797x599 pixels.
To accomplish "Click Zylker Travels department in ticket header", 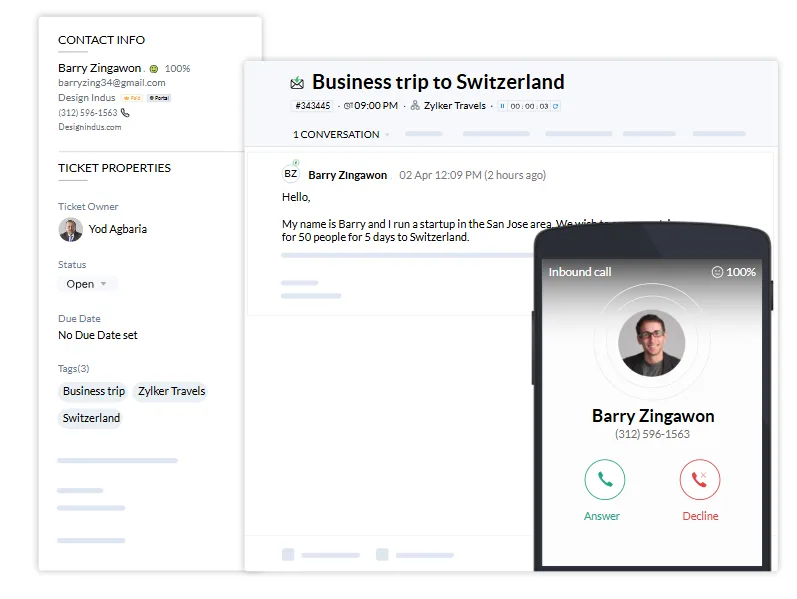I will (455, 106).
